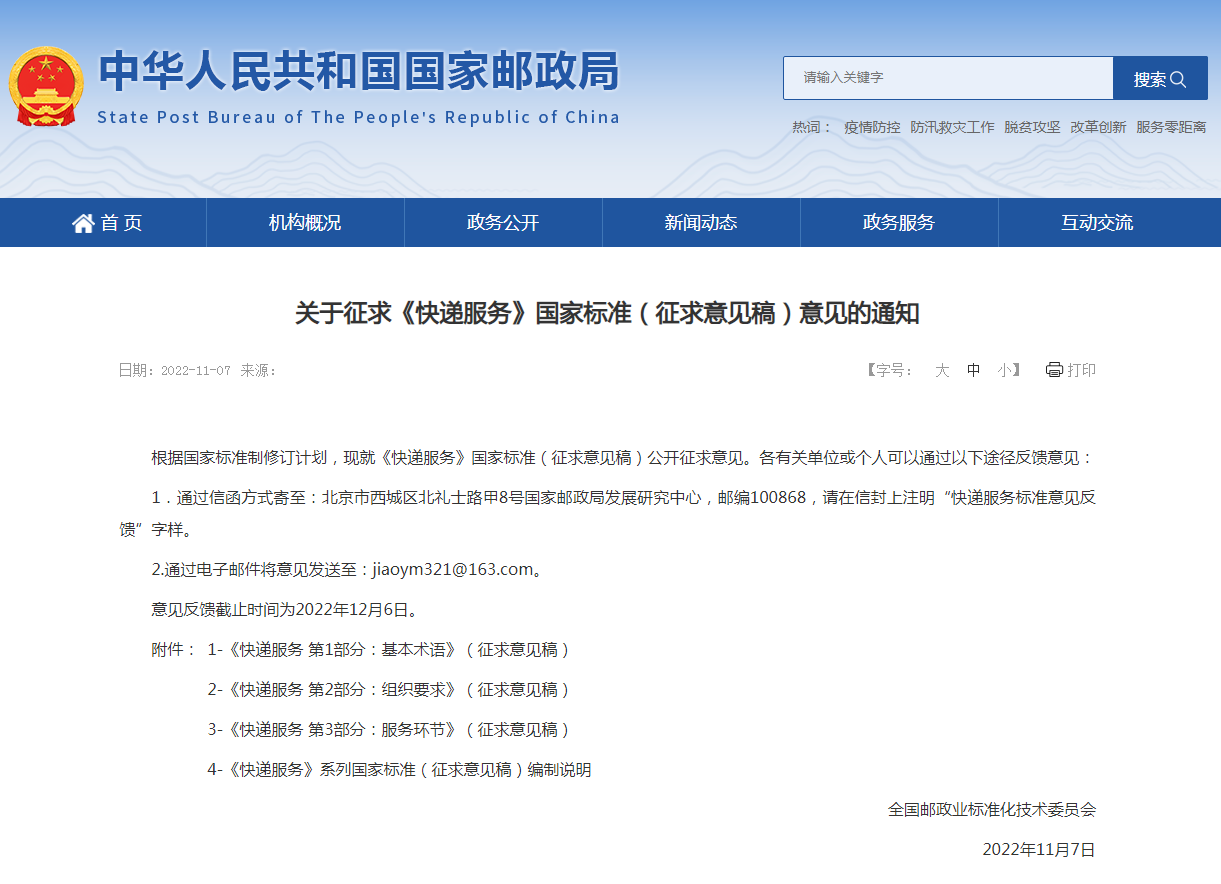Open the 政务公开 navigation tab

click(503, 223)
